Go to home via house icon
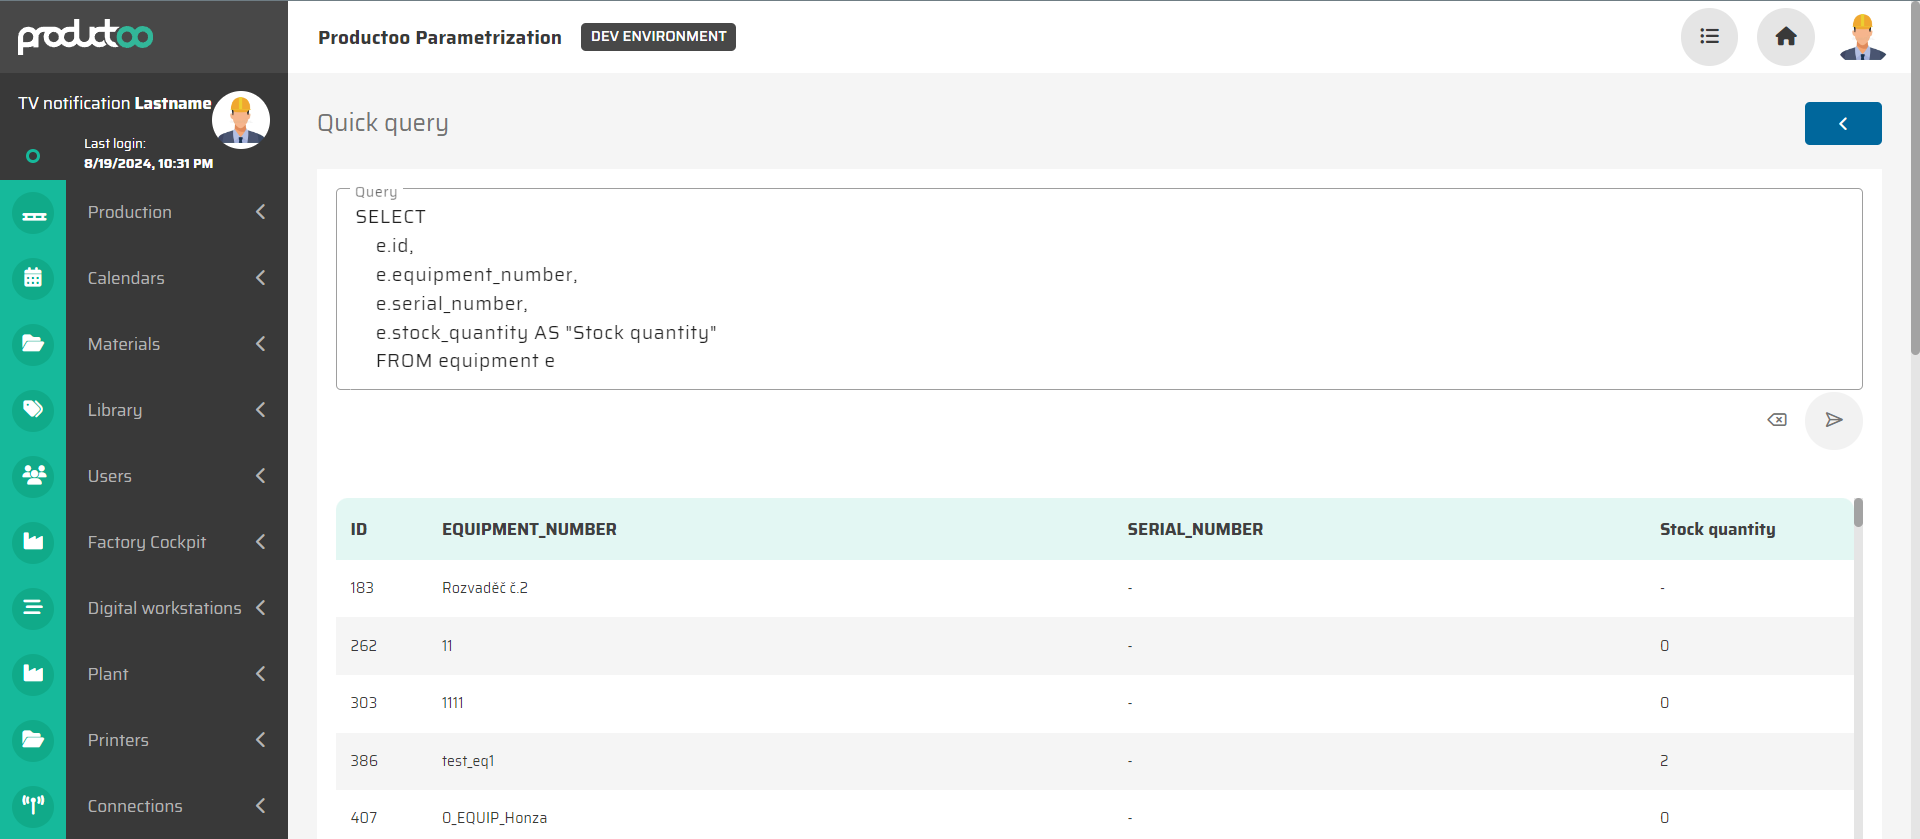 click(x=1785, y=37)
